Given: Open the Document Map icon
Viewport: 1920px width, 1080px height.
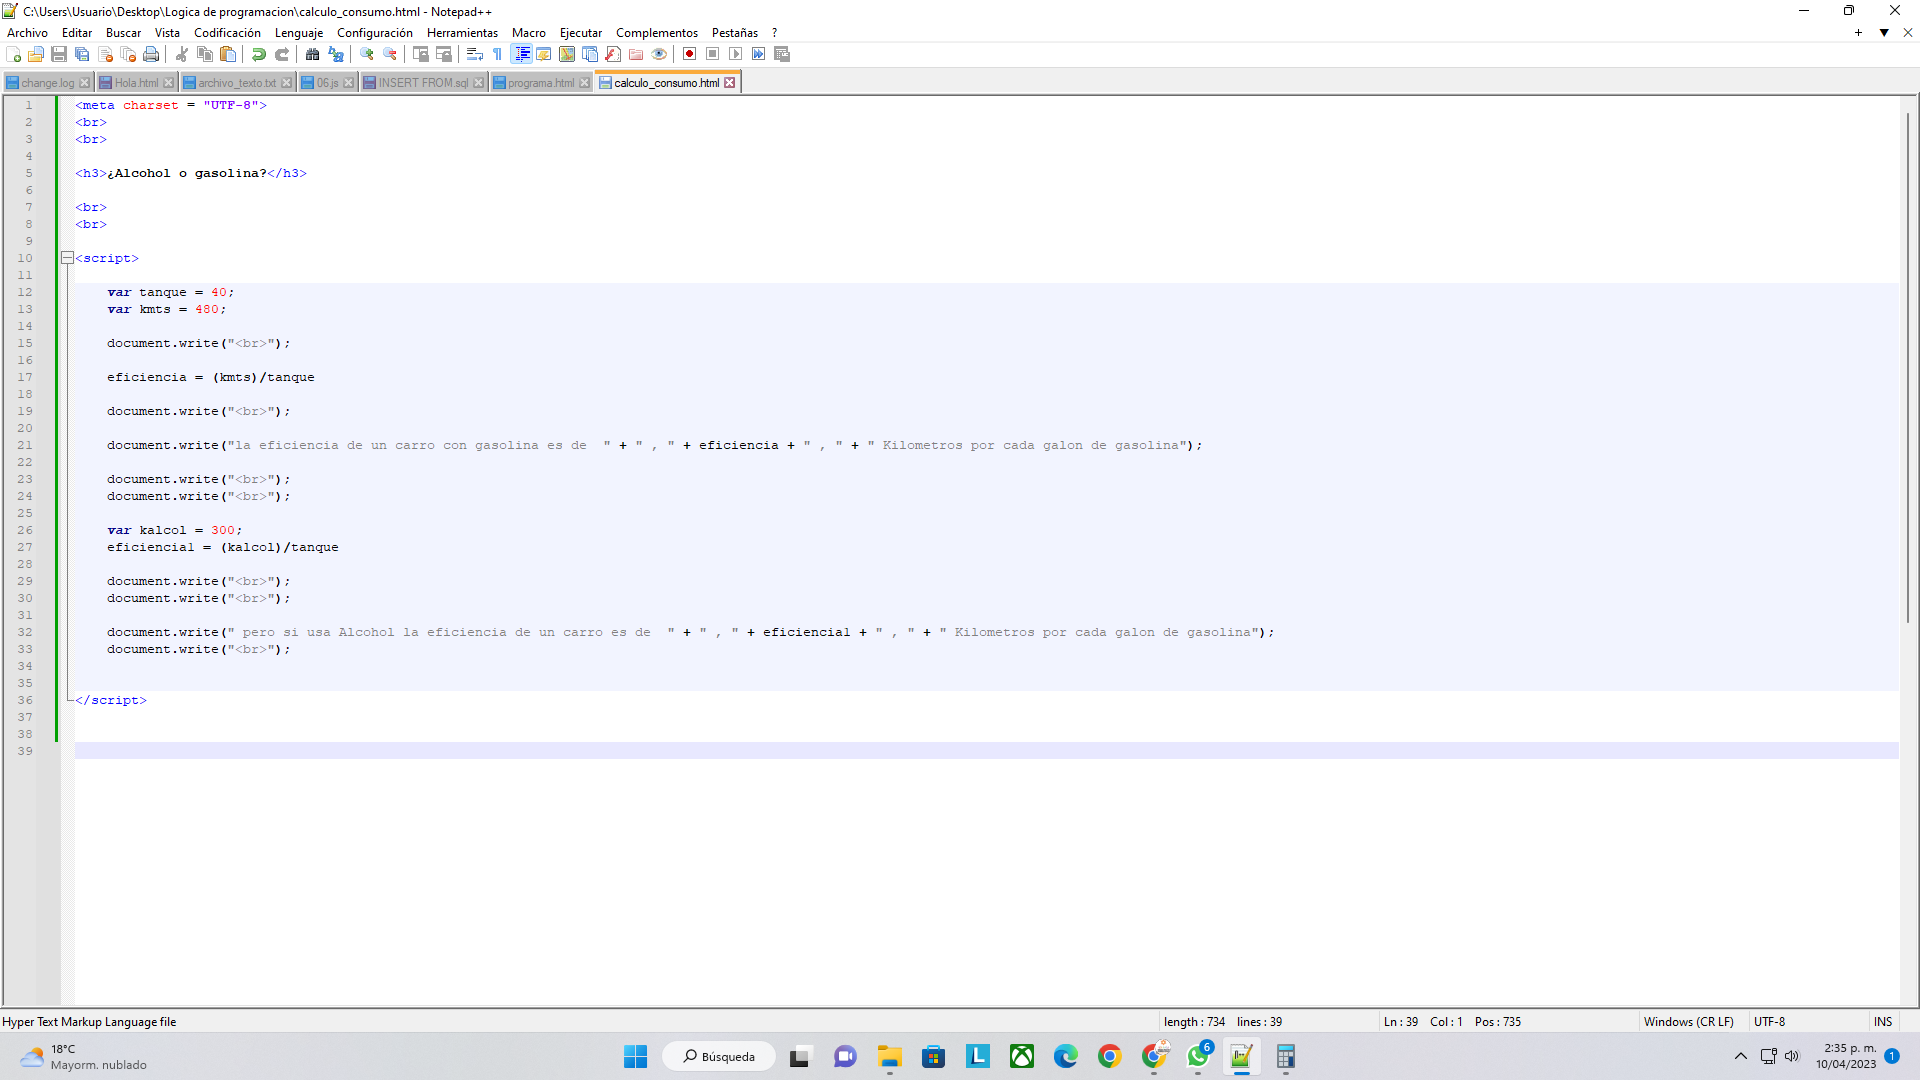Looking at the screenshot, I should [x=567, y=54].
